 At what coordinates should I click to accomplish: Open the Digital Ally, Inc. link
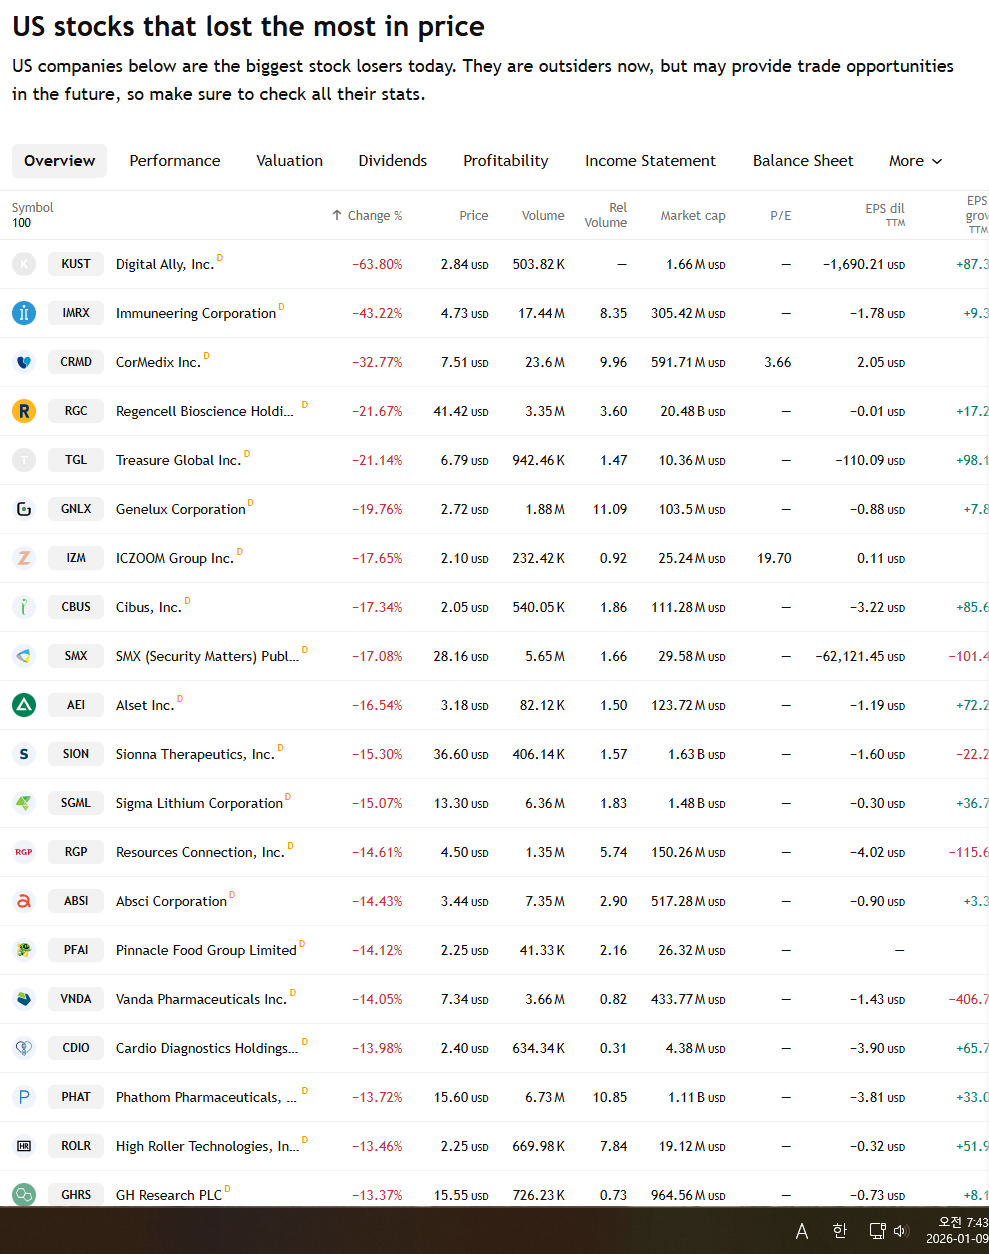[x=165, y=264]
